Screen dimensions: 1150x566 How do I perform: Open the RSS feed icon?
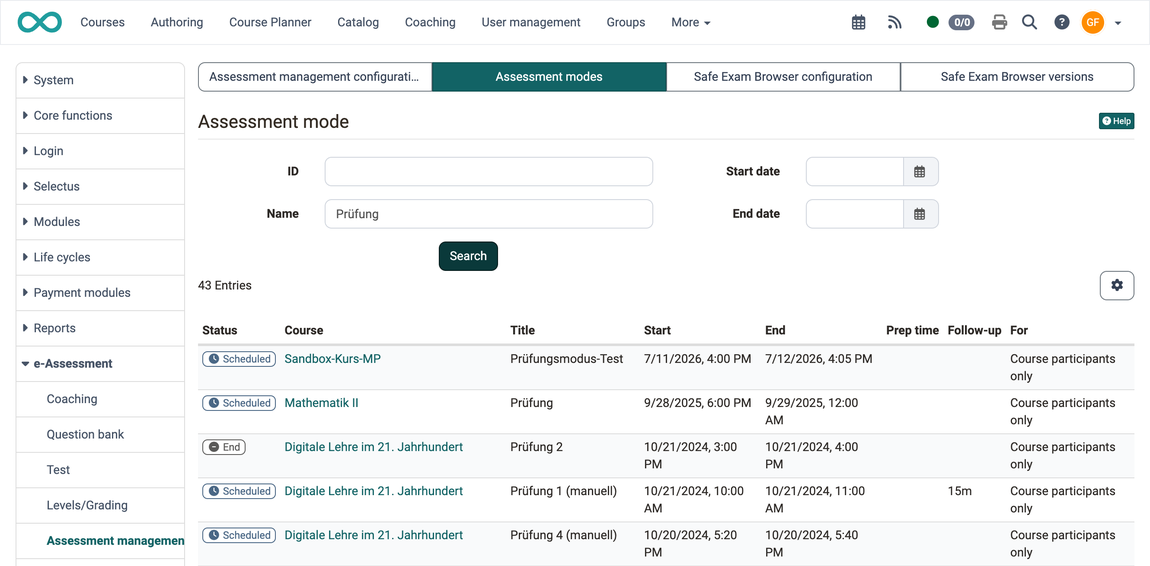(894, 23)
